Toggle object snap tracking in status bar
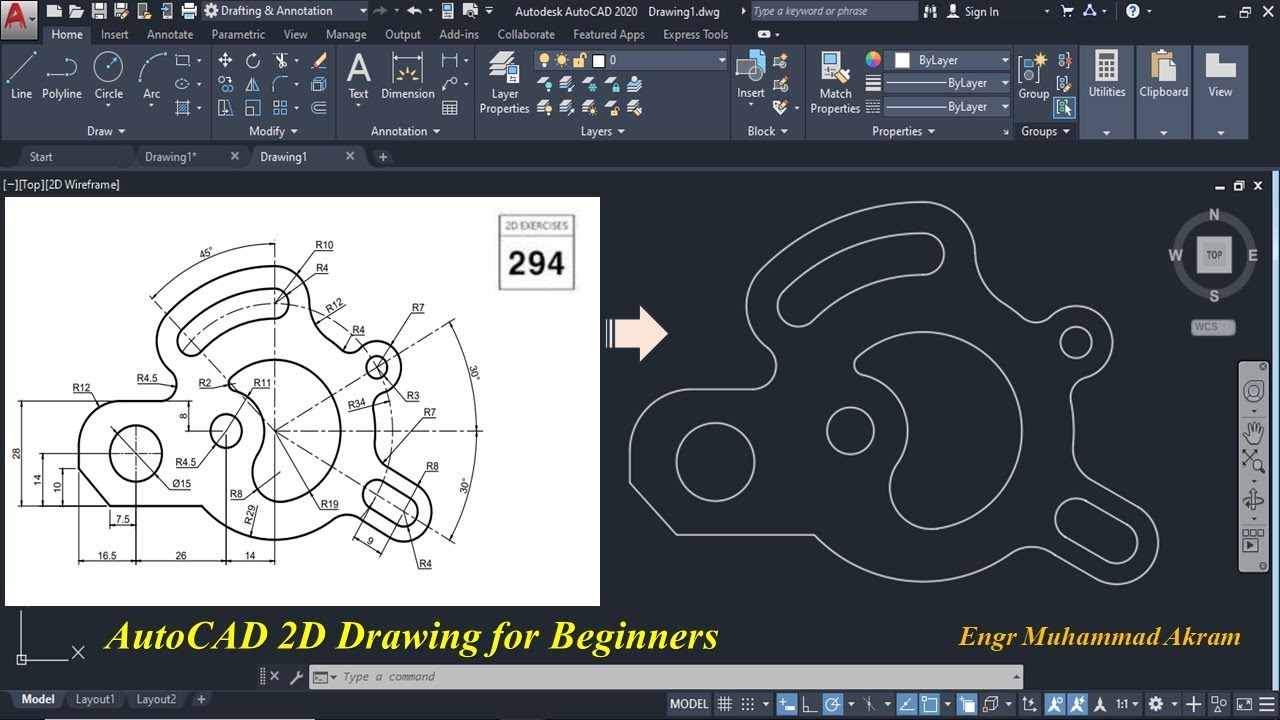 (906, 704)
